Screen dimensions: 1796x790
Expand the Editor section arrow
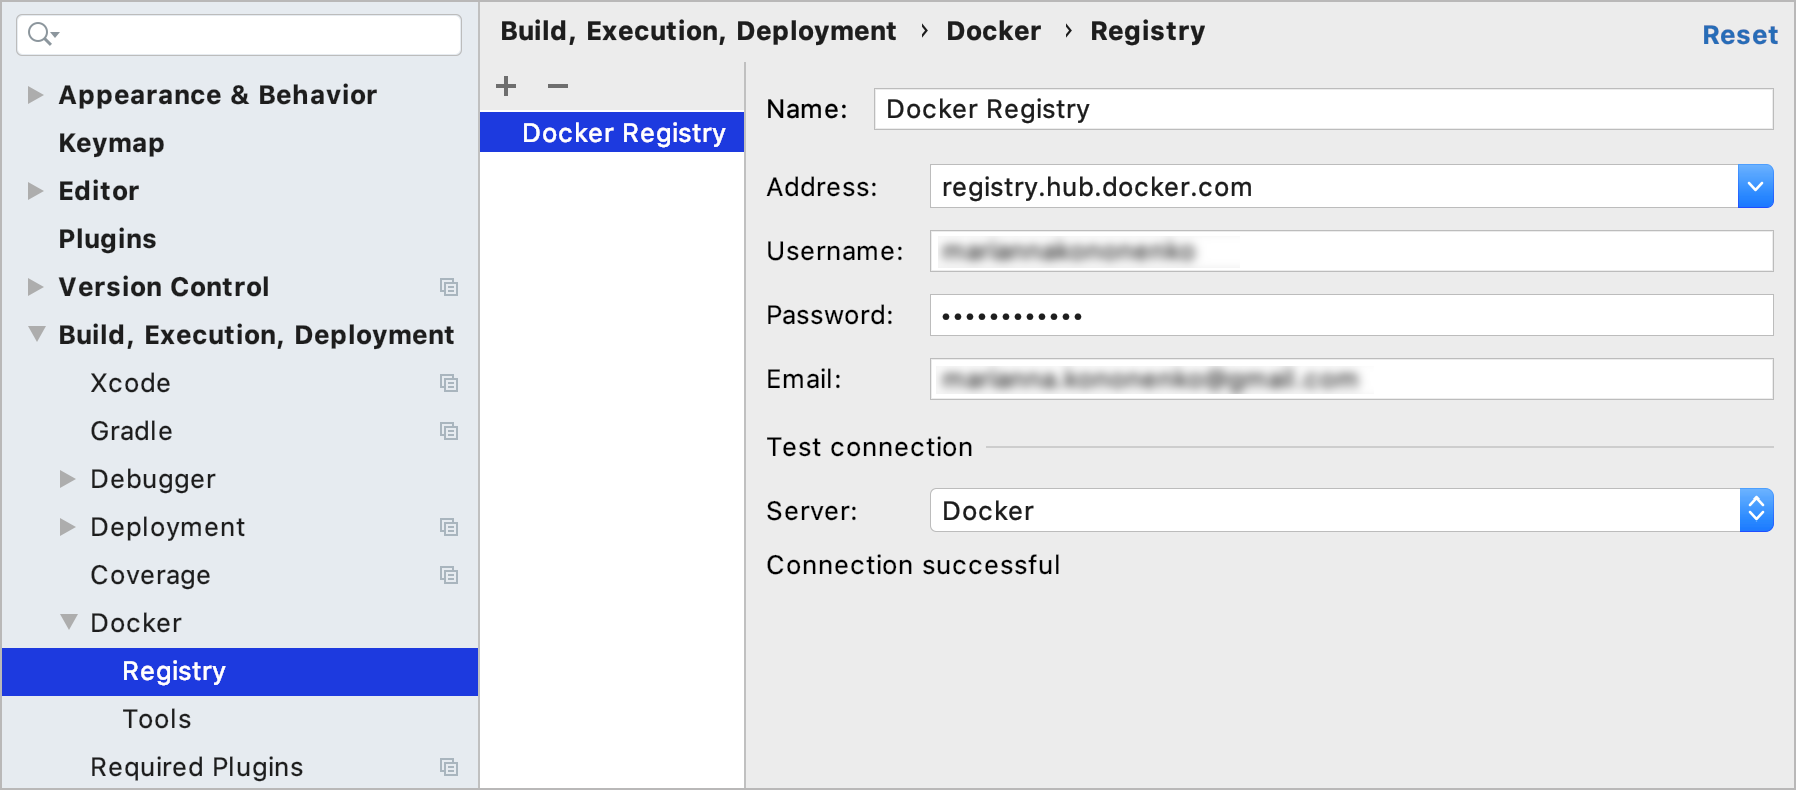coord(35,191)
